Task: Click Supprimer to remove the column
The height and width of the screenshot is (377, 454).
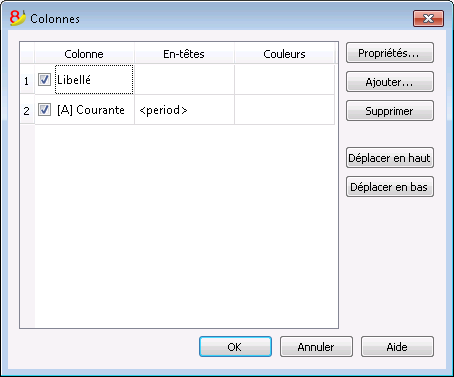Action: click(390, 111)
